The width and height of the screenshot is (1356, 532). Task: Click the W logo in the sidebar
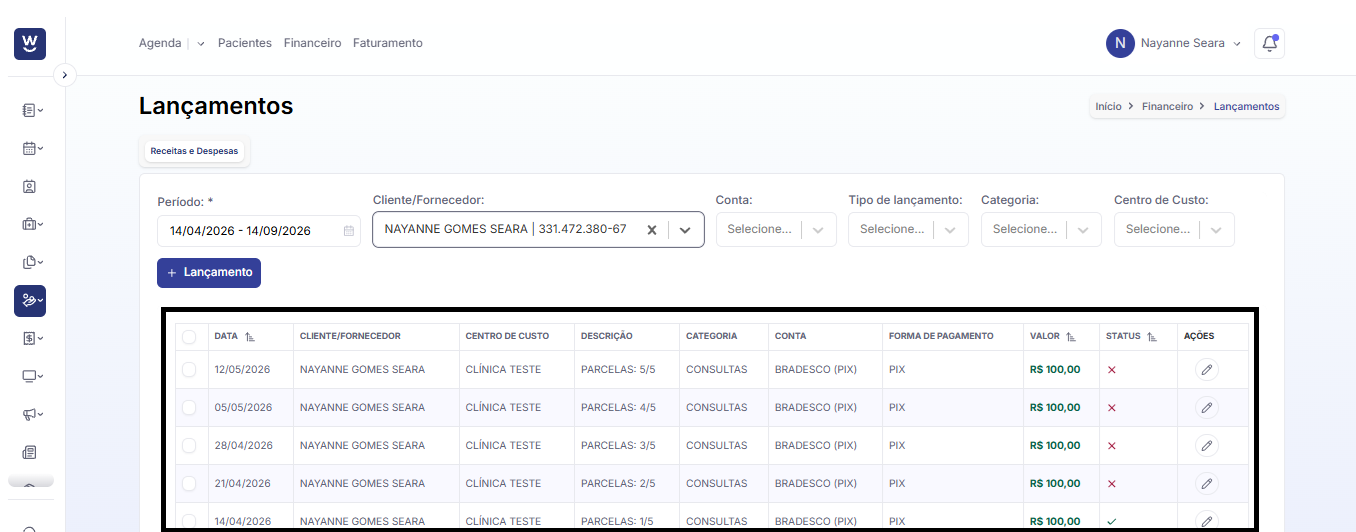point(30,43)
